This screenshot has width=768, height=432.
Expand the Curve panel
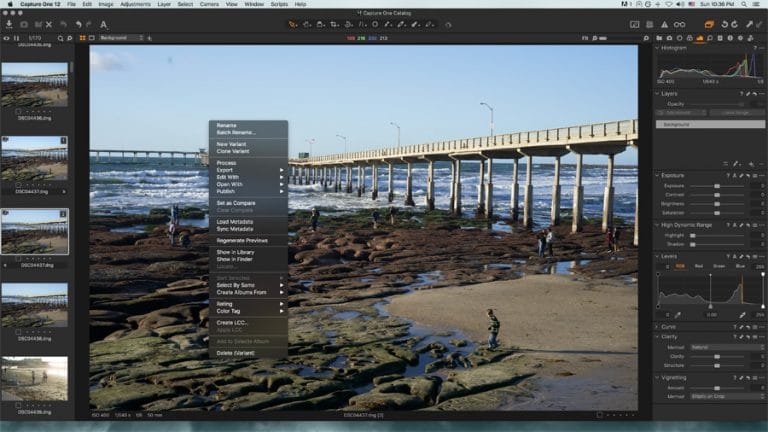(x=658, y=327)
